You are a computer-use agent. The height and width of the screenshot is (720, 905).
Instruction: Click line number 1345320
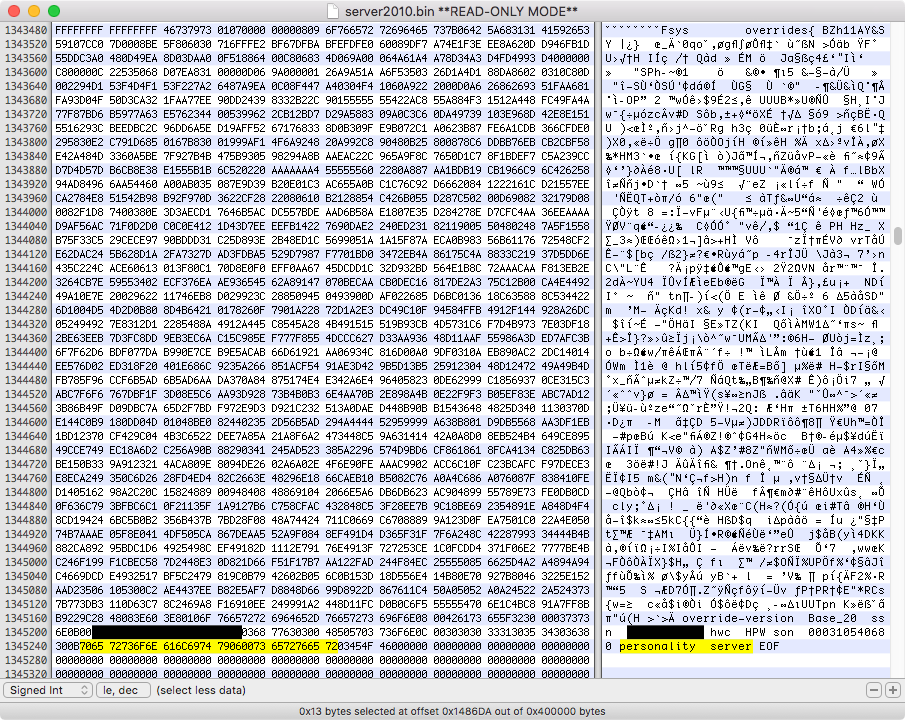26,674
